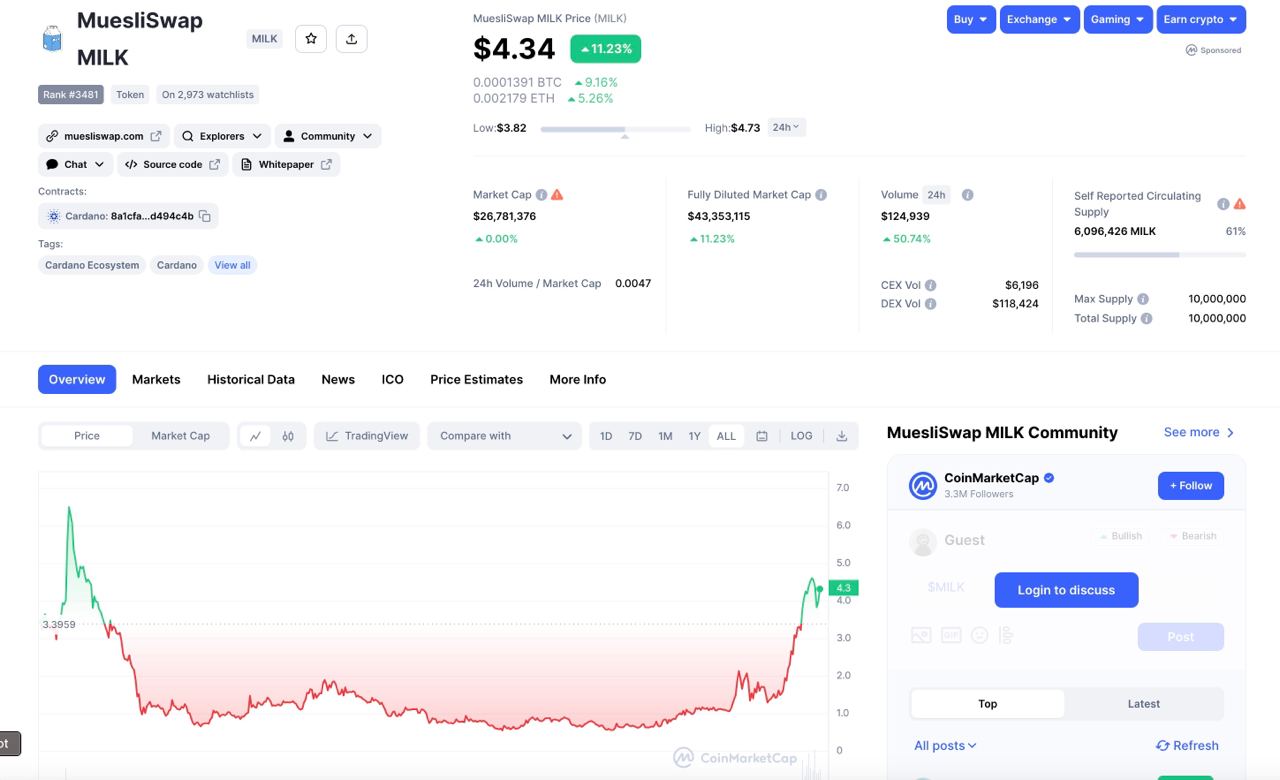The height and width of the screenshot is (780, 1280).
Task: Click the Market Cap warning triangle icon
Action: (557, 195)
